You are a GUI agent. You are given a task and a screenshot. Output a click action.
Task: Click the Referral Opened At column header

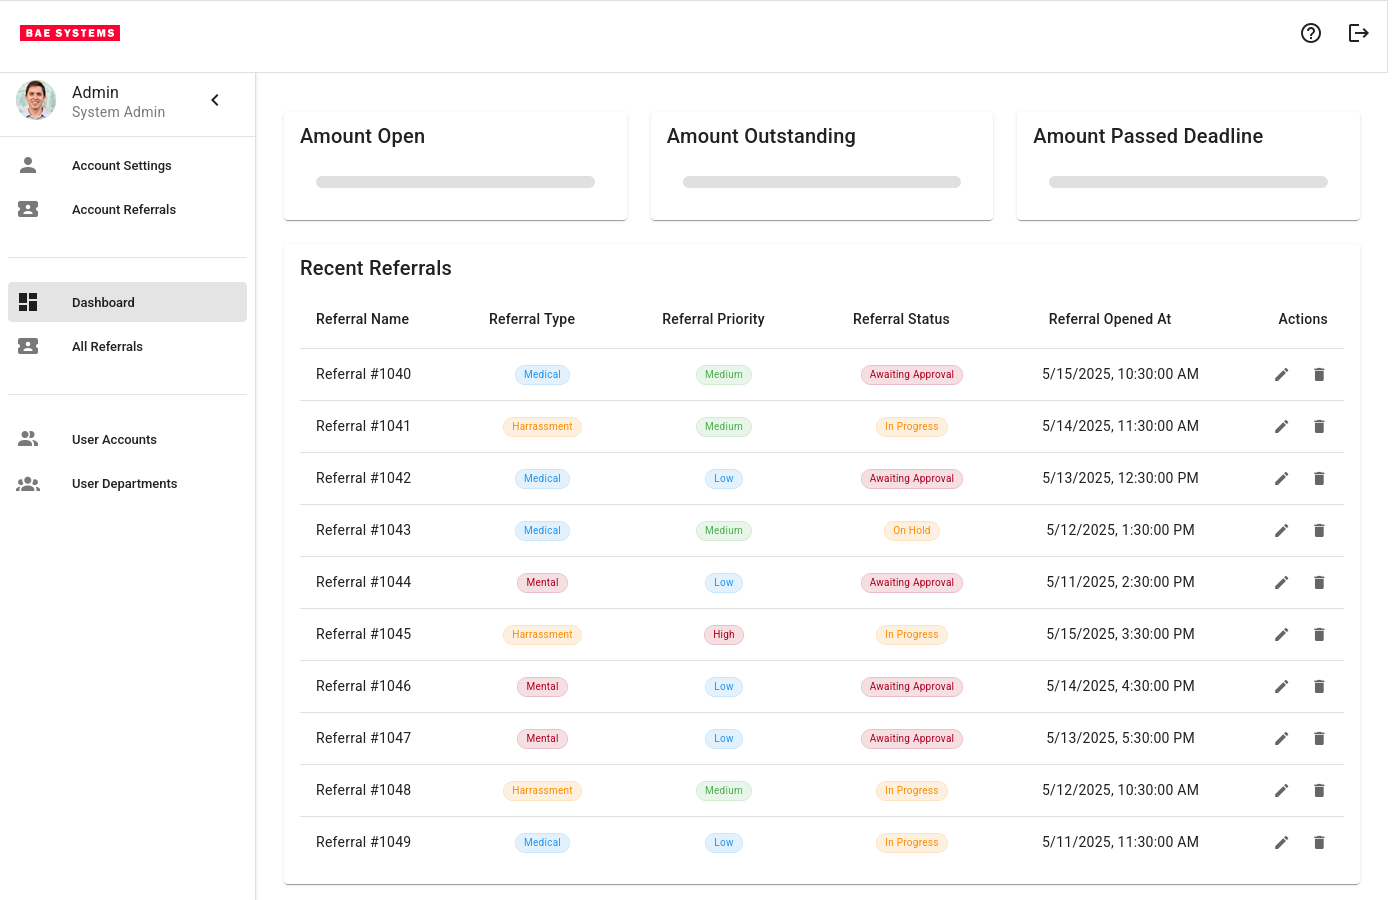[1110, 319]
